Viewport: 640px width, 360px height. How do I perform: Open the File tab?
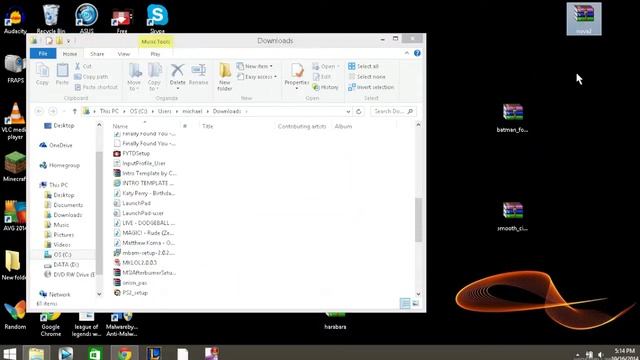click(43, 53)
